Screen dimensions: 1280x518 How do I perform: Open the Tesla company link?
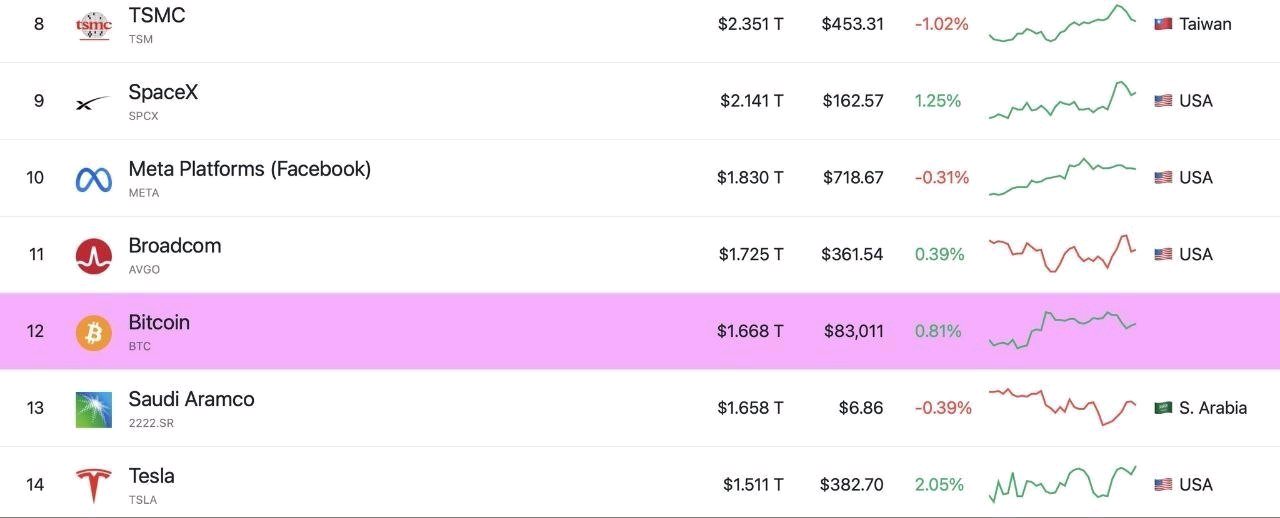(151, 476)
